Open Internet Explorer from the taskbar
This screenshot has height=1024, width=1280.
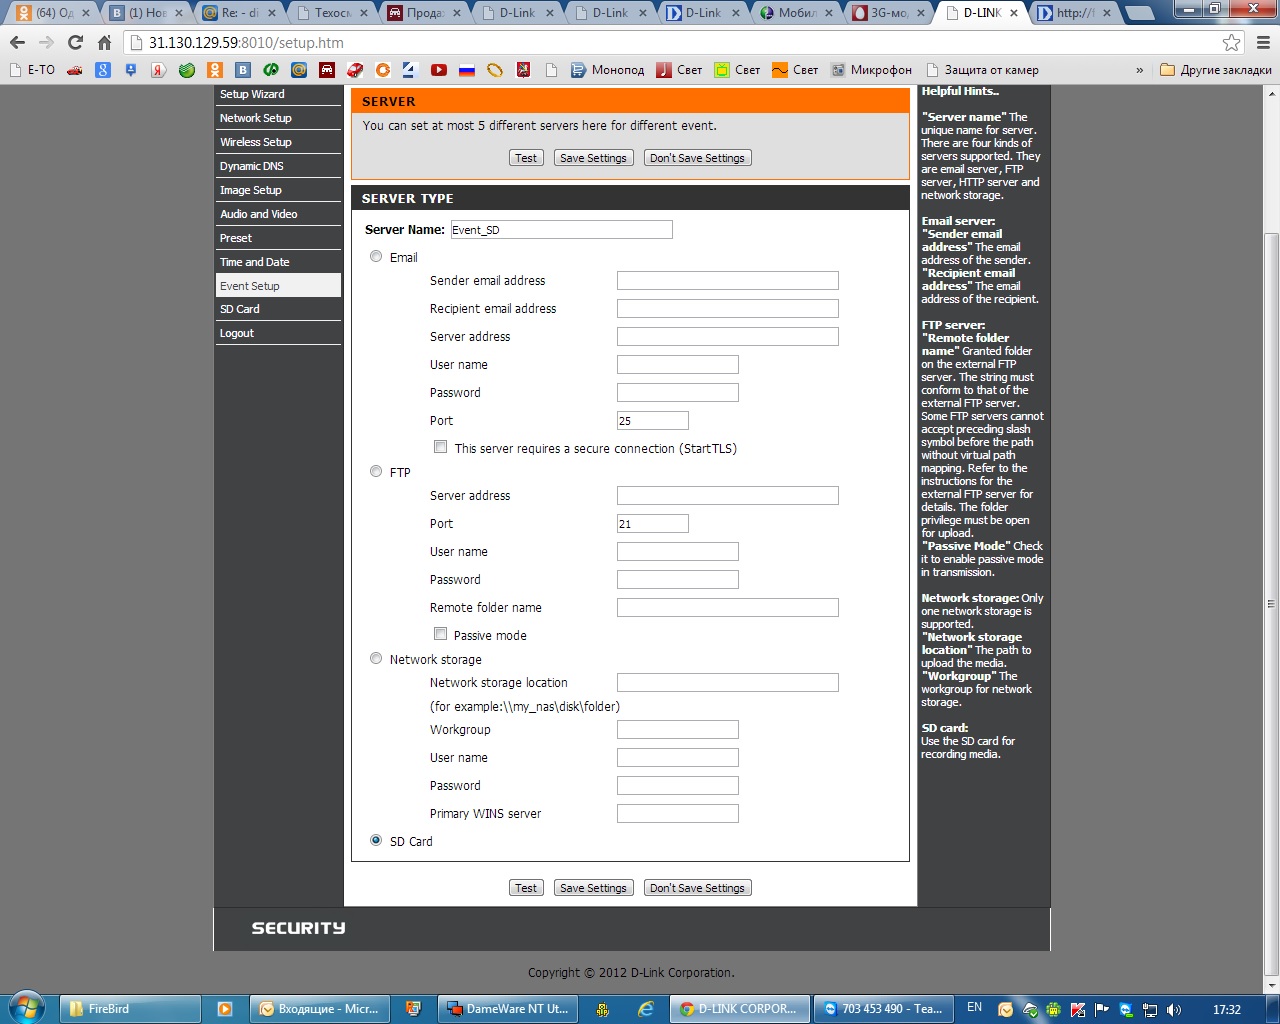click(646, 1009)
